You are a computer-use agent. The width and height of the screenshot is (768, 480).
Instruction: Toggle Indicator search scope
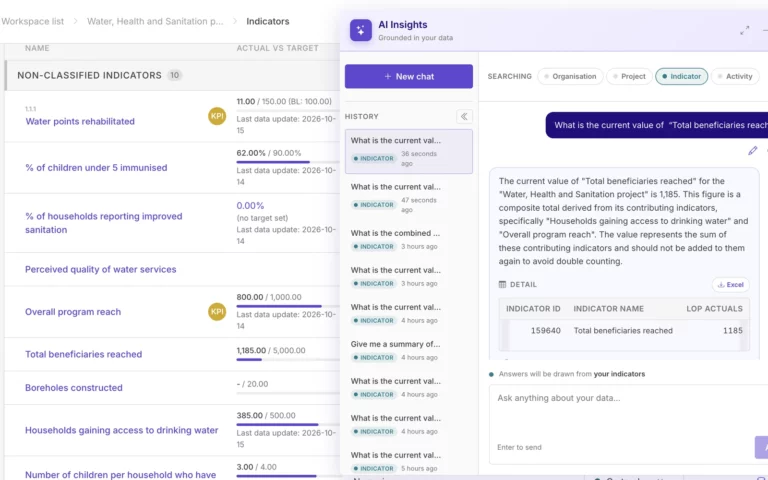[681, 76]
